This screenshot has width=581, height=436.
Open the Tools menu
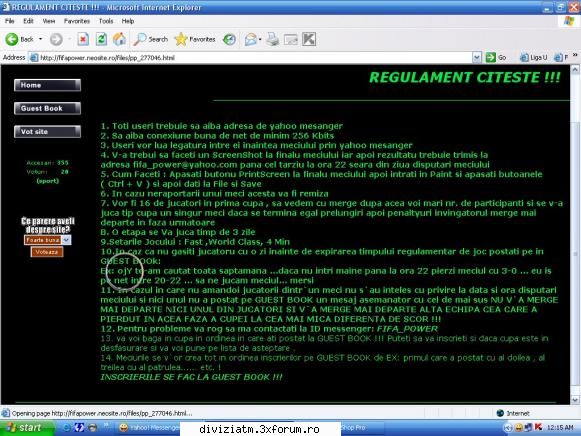click(x=106, y=21)
